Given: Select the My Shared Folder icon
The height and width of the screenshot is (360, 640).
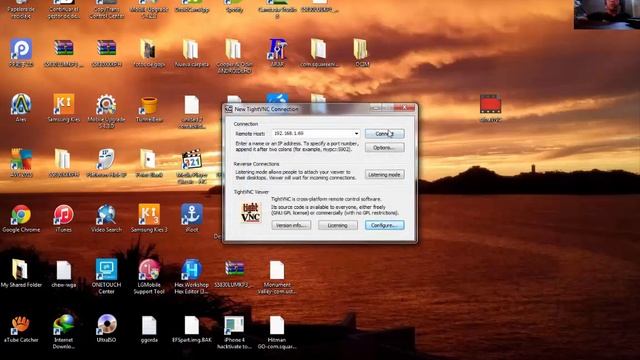Looking at the screenshot, I should pos(21,273).
